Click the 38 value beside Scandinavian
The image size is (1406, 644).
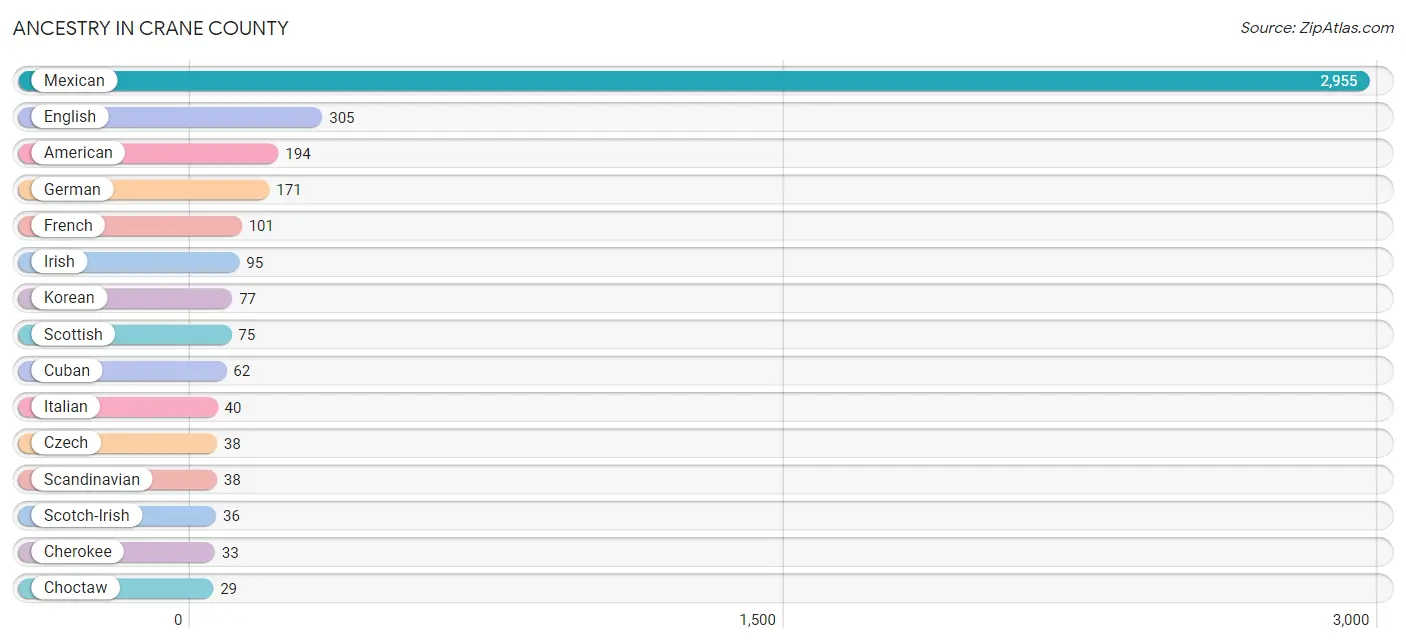(232, 480)
